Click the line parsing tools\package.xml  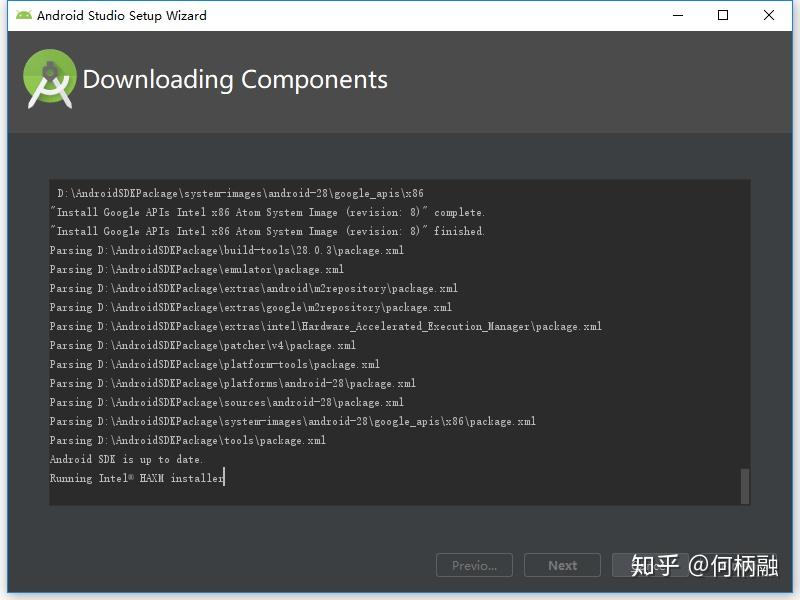tap(187, 440)
